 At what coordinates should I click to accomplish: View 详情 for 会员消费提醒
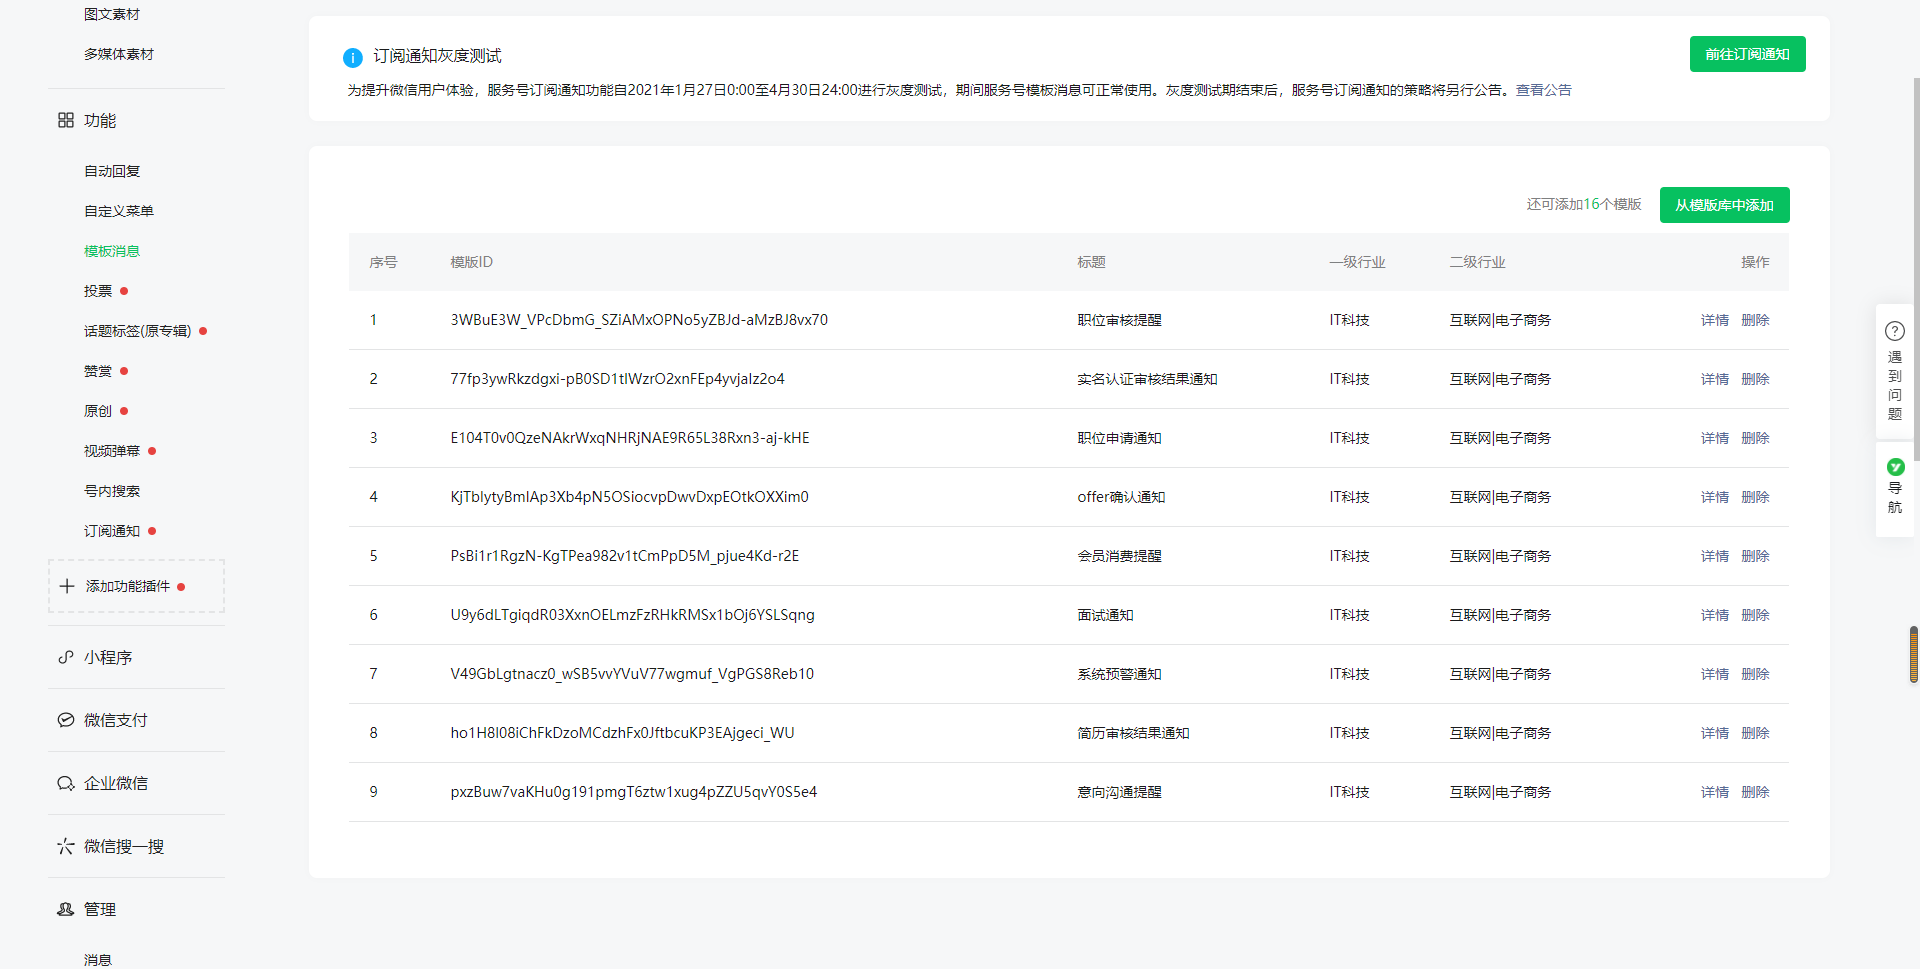[x=1715, y=556]
